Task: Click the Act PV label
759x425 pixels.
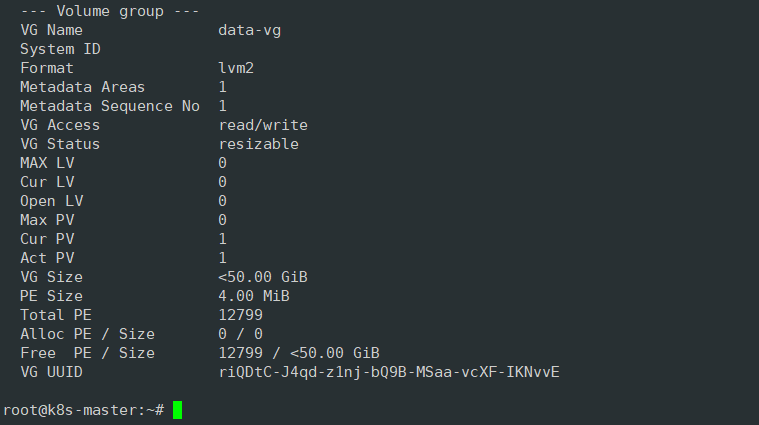Action: pyautogui.click(x=47, y=258)
